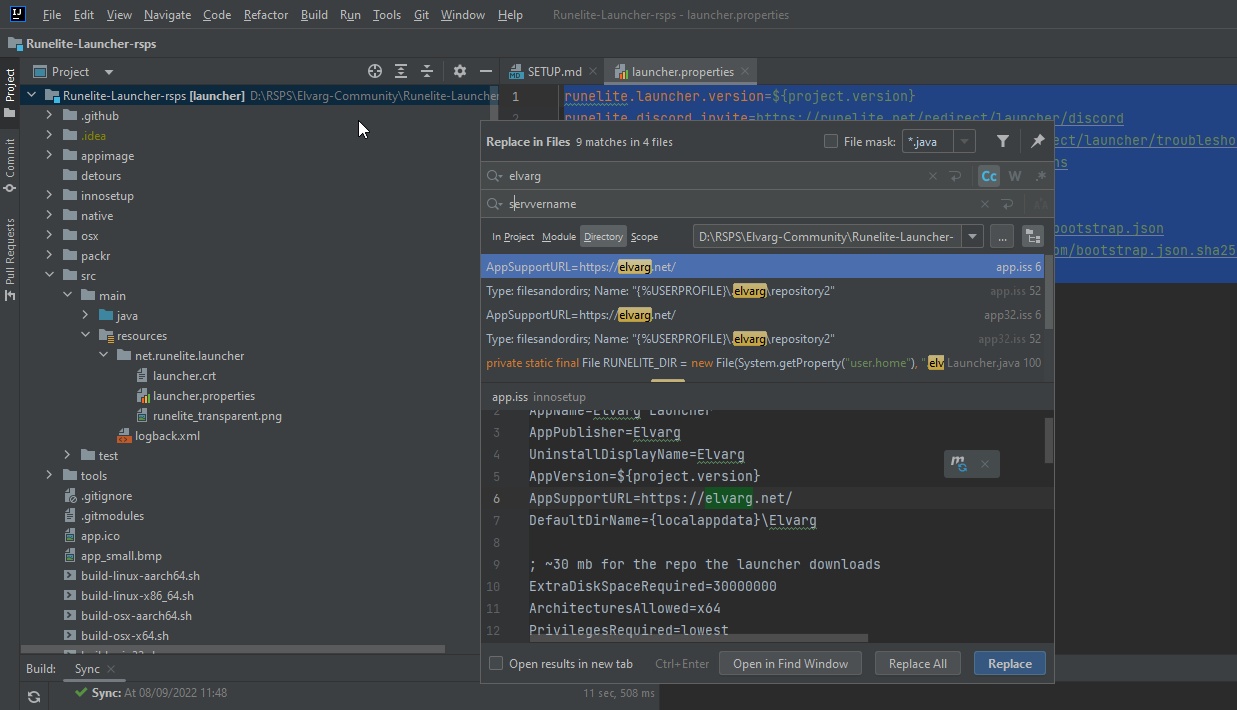Select 'Module' search scope
1237x710 pixels.
(559, 237)
